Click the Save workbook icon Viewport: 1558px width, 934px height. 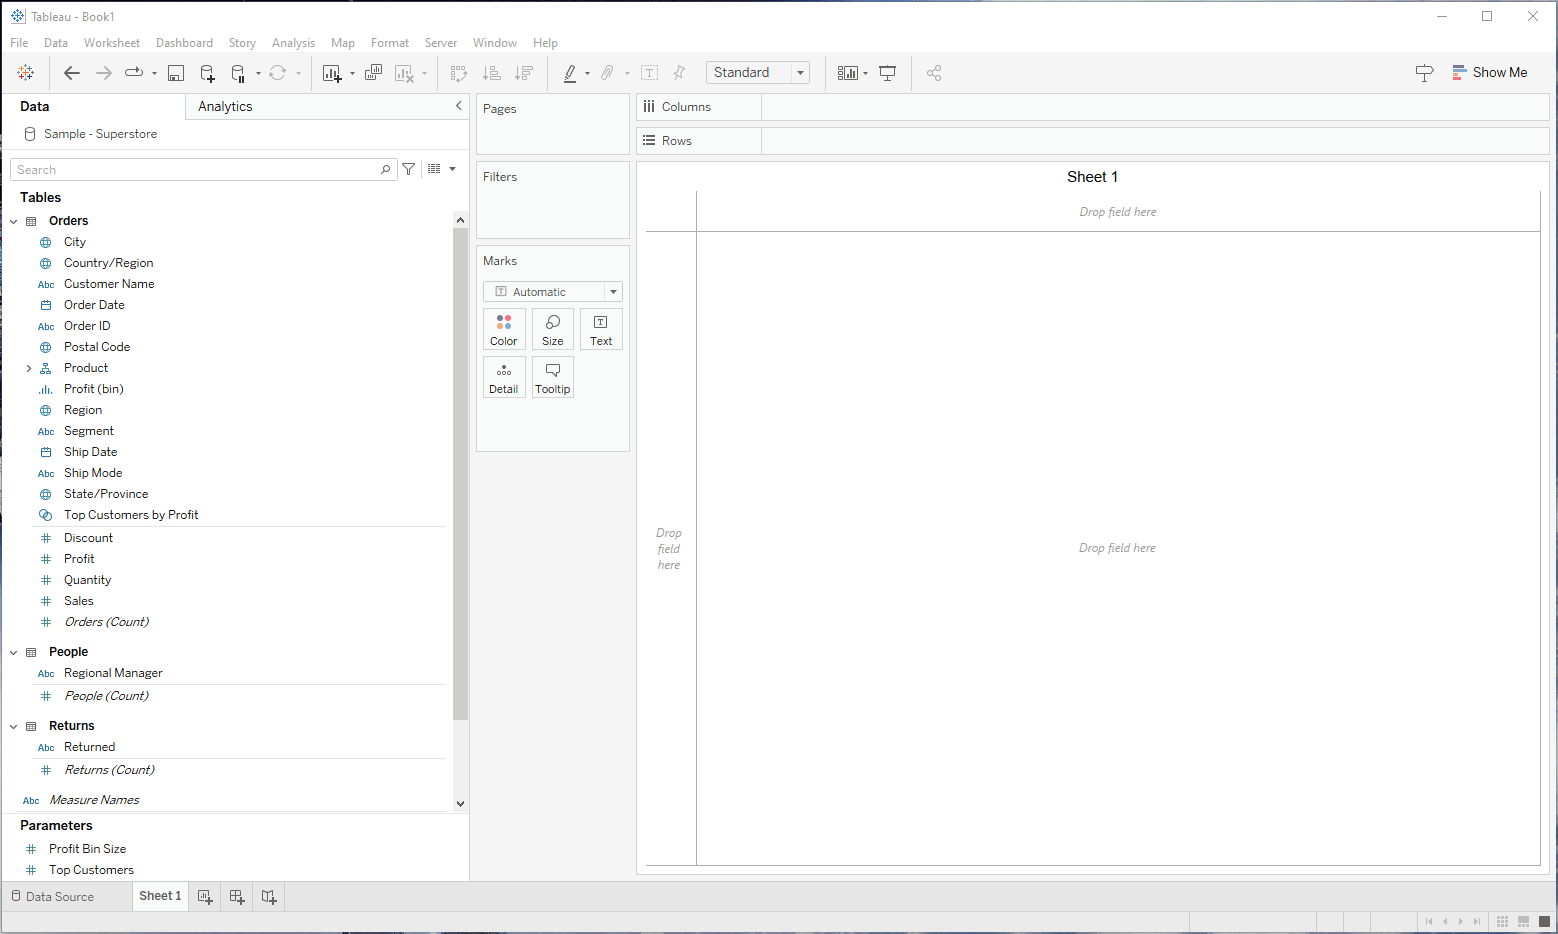[x=176, y=73]
